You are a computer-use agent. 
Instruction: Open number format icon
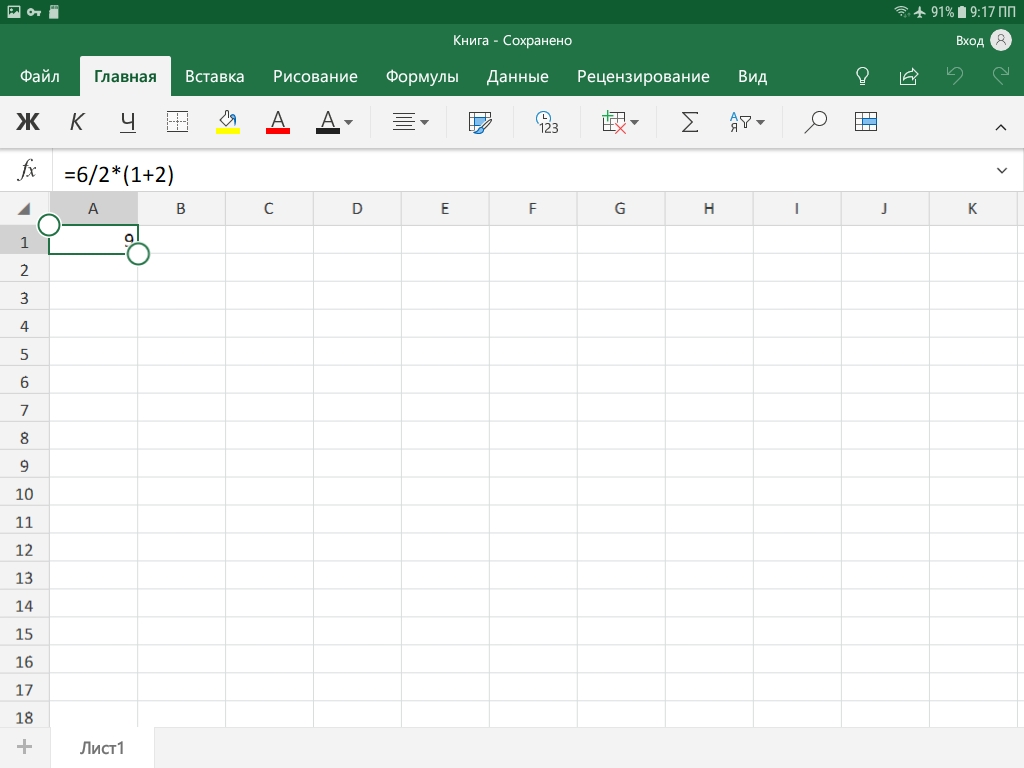(547, 122)
